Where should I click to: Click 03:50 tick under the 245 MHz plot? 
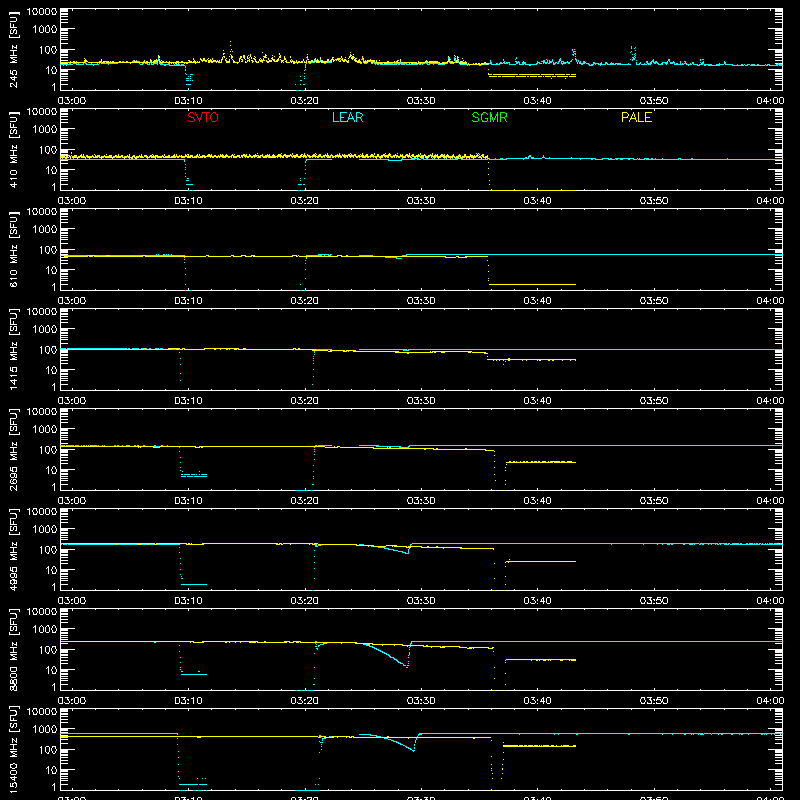[x=654, y=101]
